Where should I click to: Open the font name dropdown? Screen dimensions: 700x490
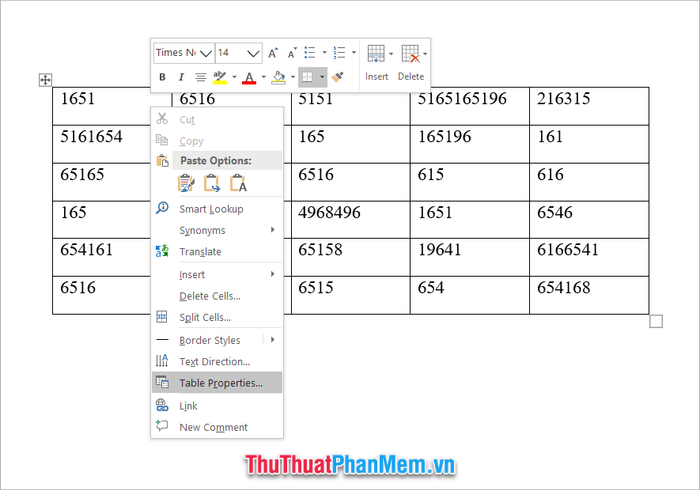(x=206, y=53)
